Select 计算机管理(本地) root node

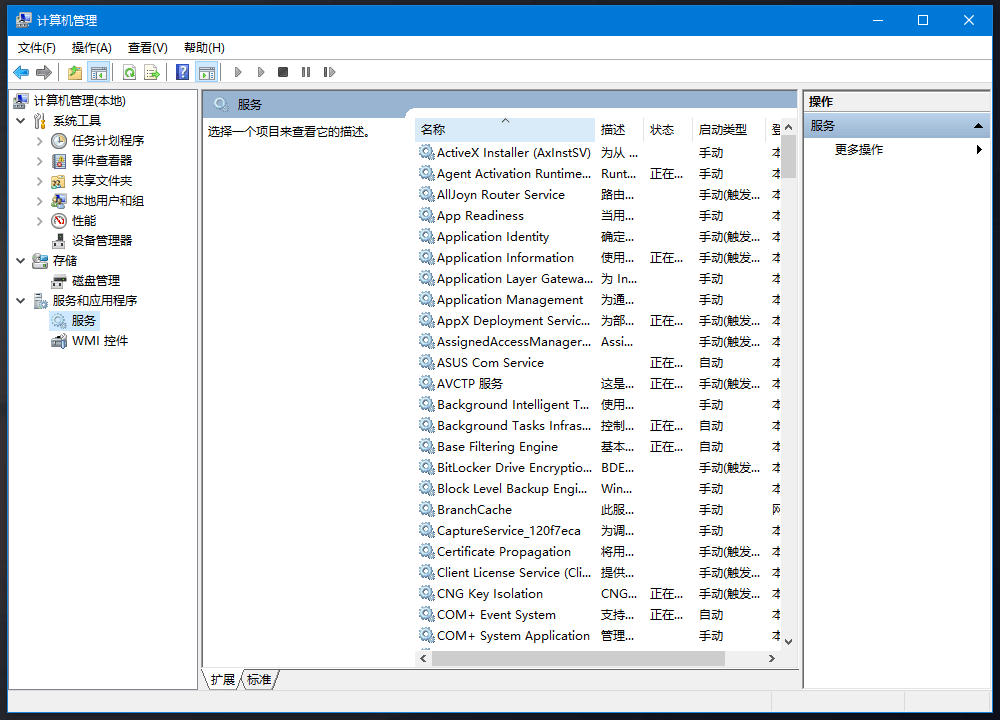(80, 101)
